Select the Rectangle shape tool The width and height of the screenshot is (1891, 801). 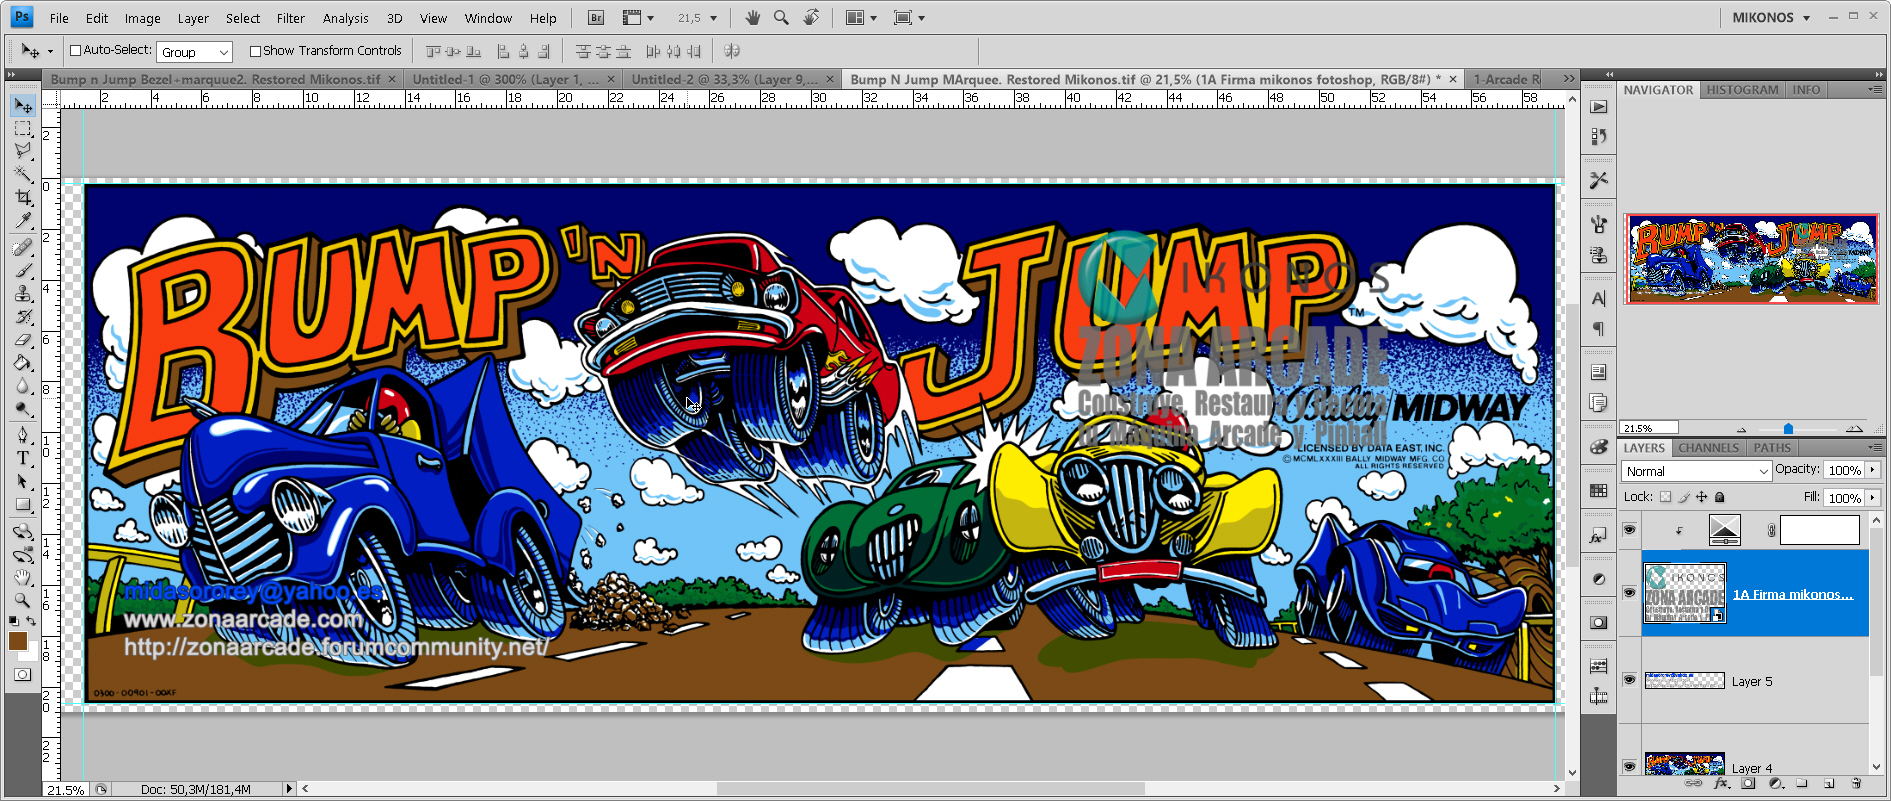tap(23, 504)
